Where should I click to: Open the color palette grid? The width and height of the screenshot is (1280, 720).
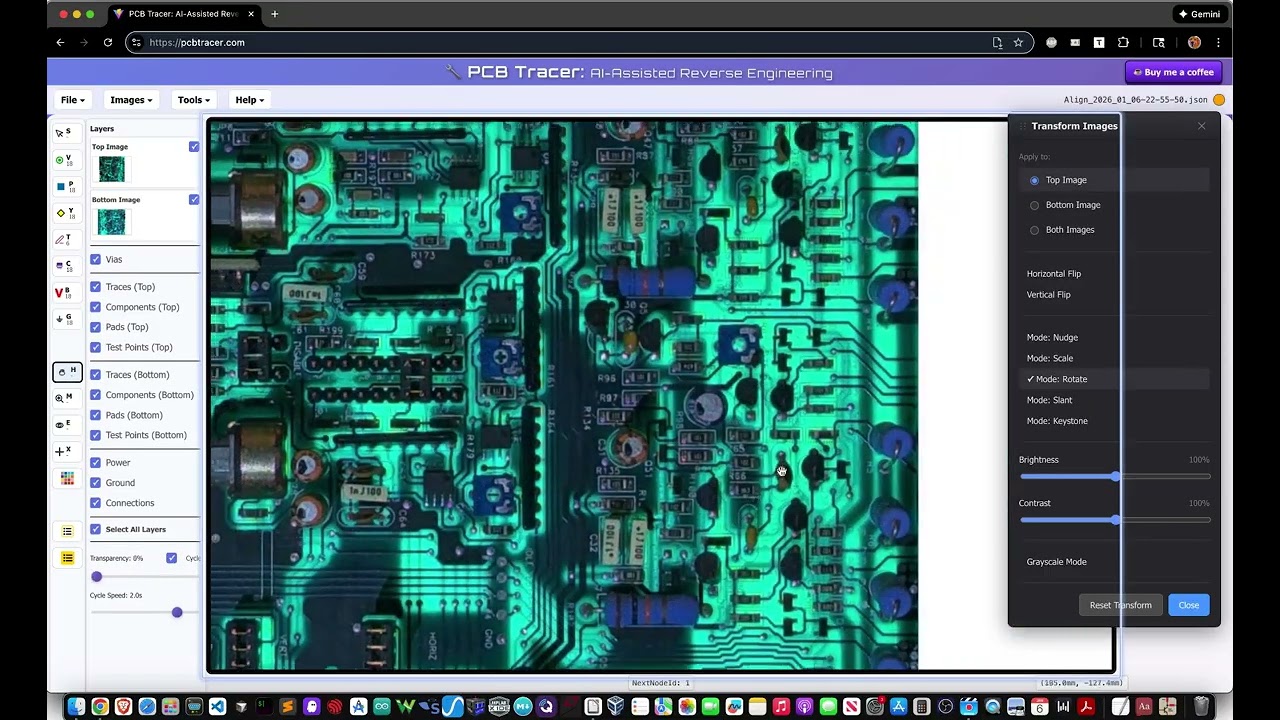[67, 479]
